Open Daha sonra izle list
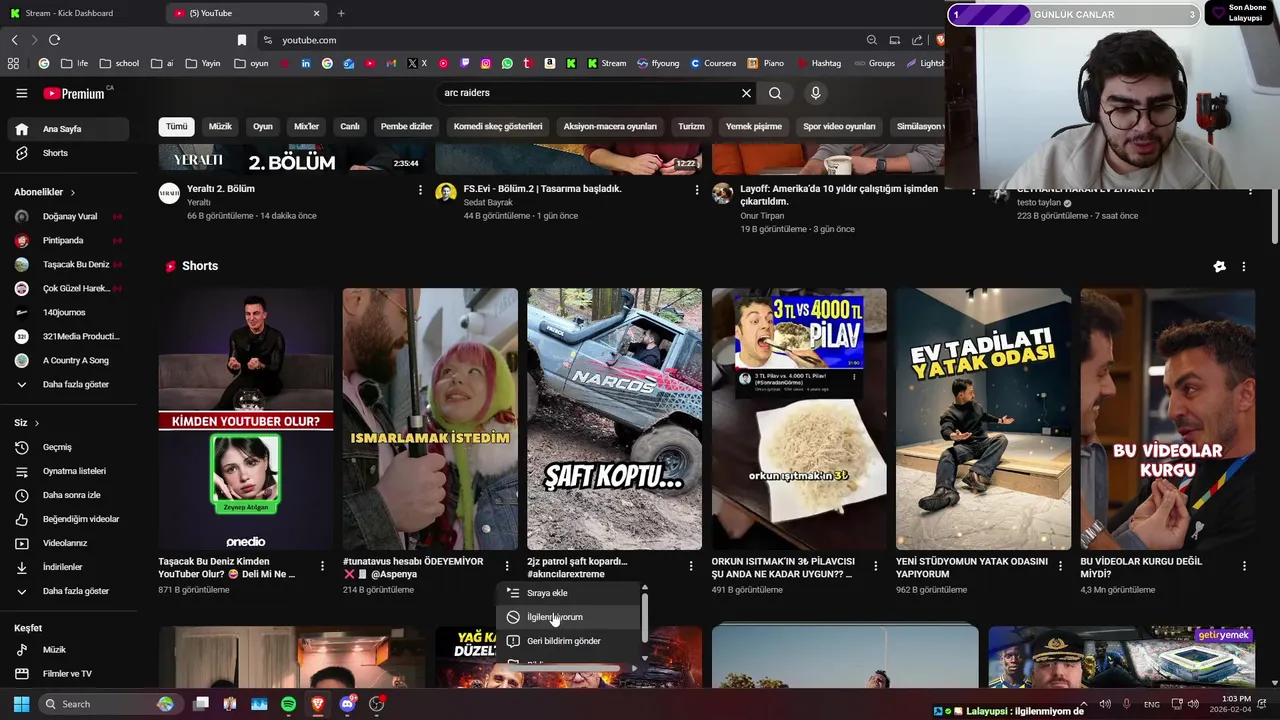The height and width of the screenshot is (720, 1280). pos(68,495)
